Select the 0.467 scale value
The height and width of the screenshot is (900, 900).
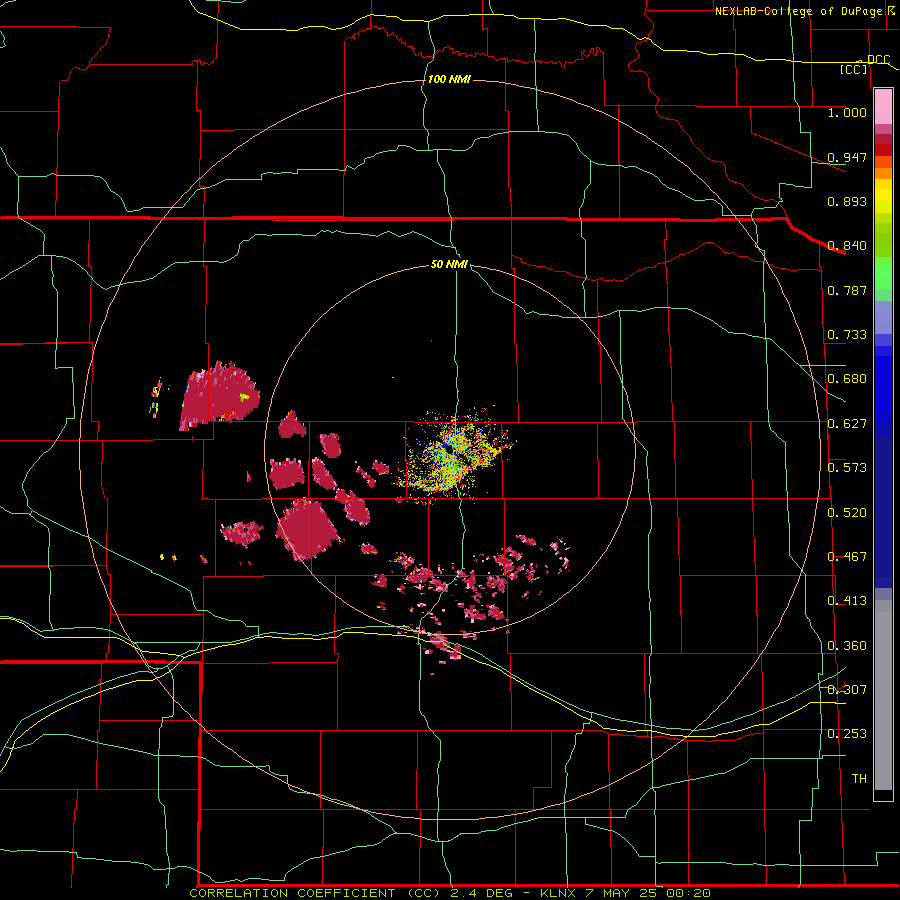click(847, 556)
